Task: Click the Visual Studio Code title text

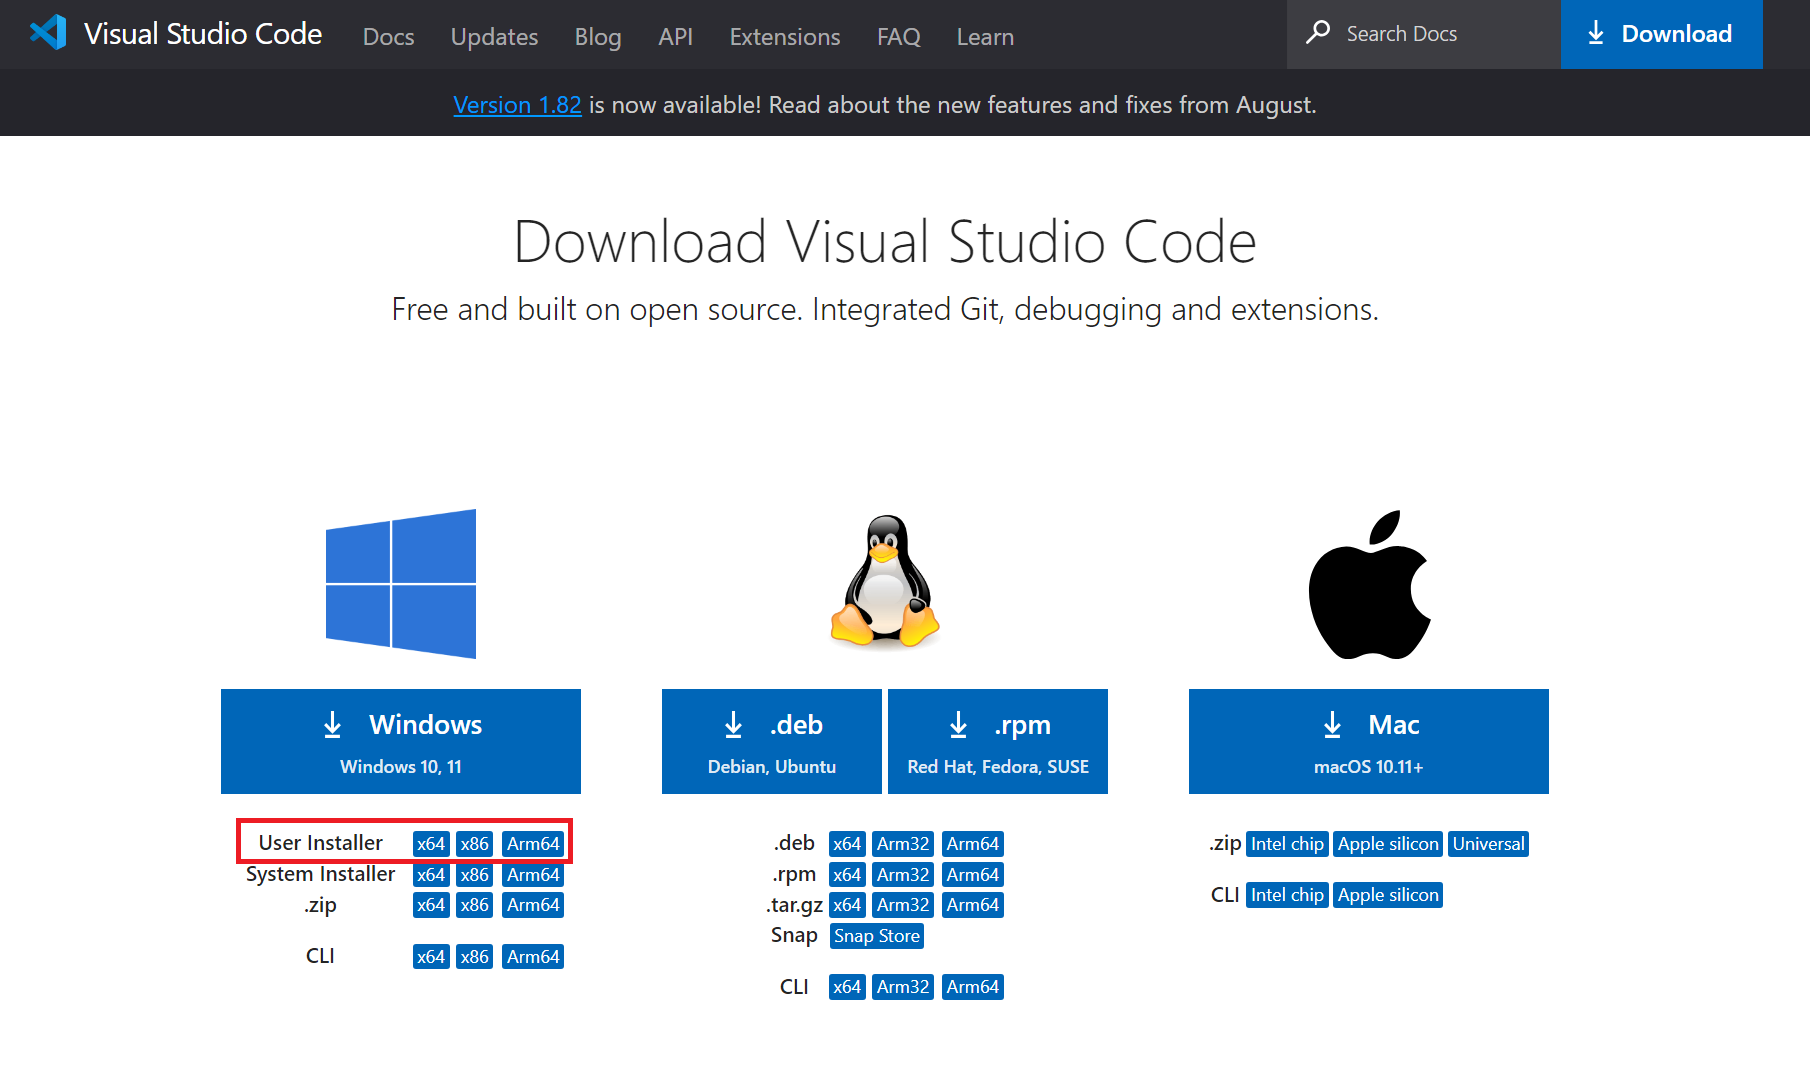Action: pos(203,34)
